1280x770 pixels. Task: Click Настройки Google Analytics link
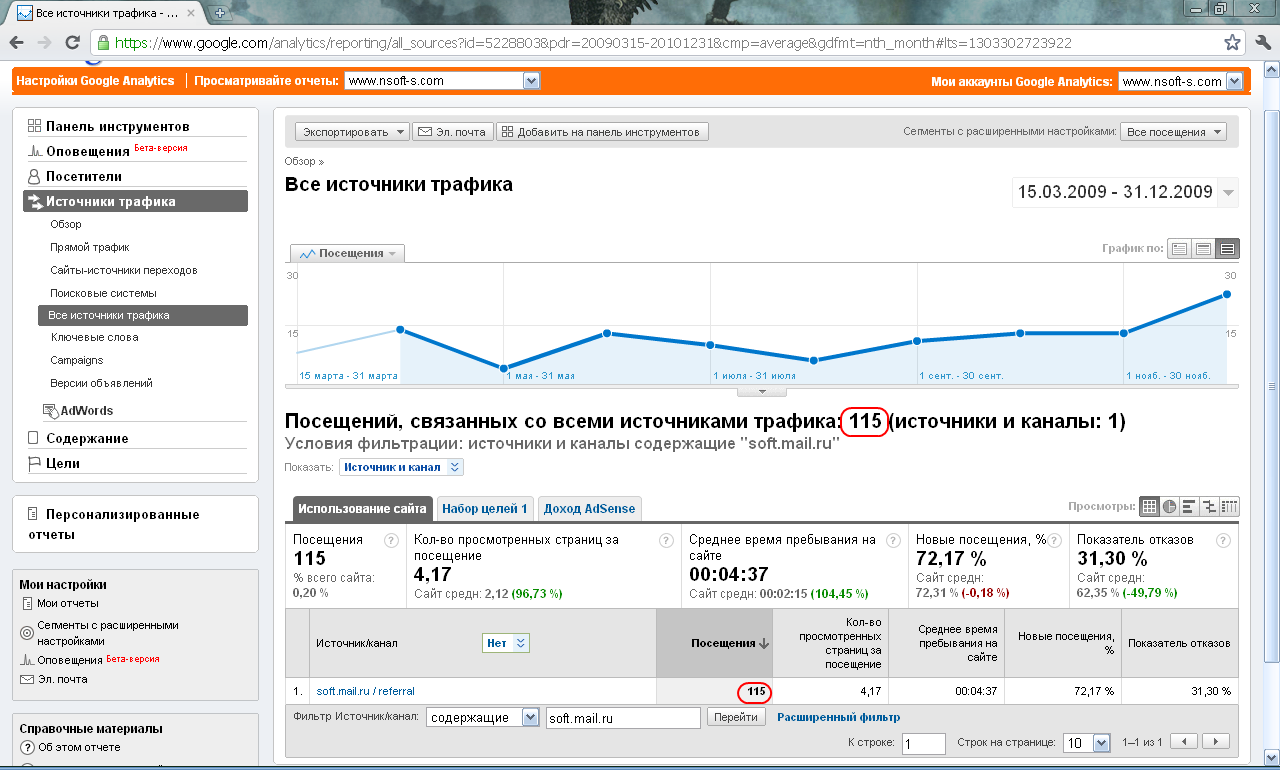click(x=95, y=81)
